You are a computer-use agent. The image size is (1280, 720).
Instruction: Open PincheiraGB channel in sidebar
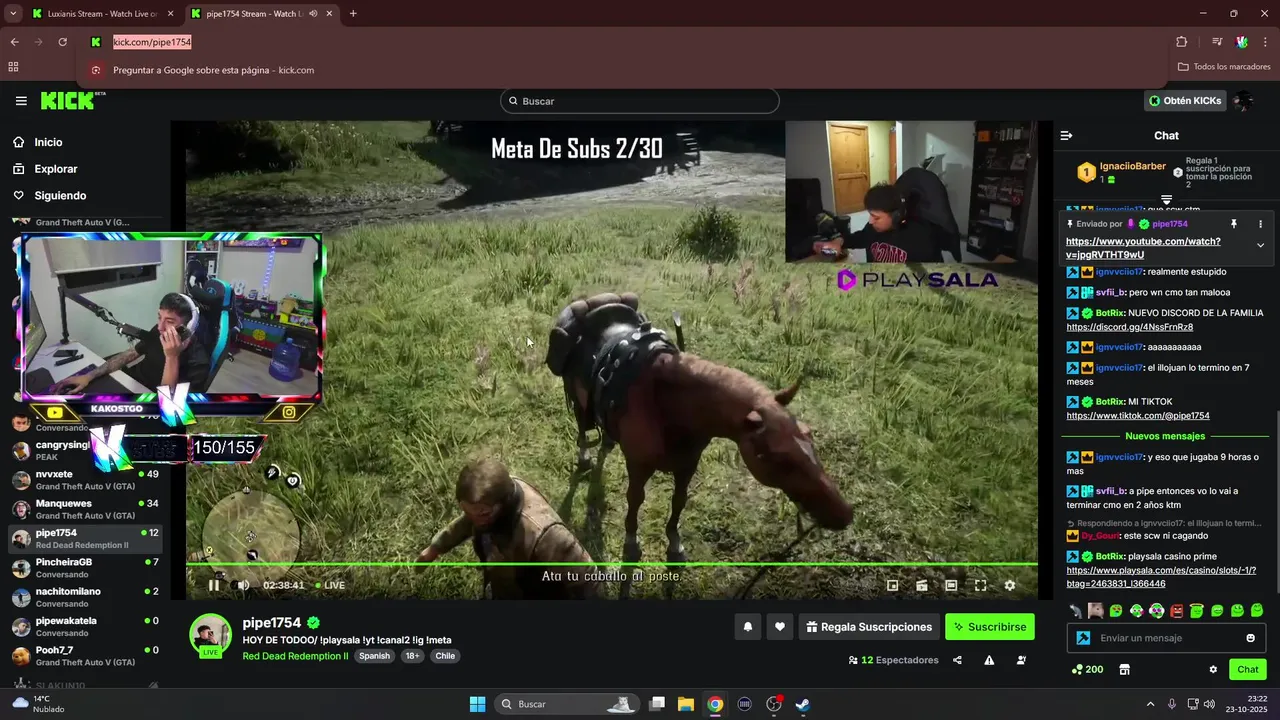pos(85,568)
